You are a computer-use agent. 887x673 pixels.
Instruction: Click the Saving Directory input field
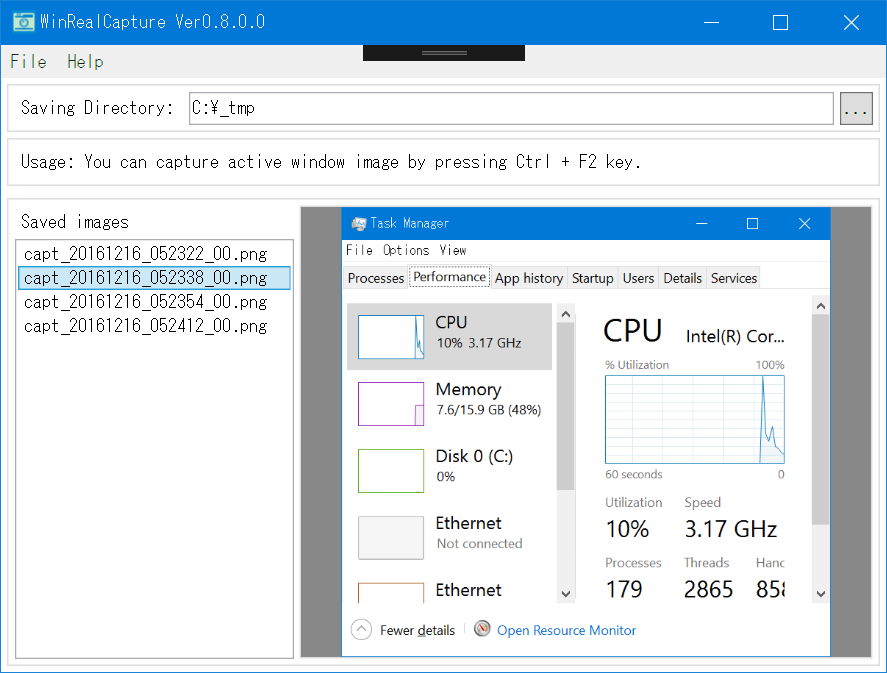click(x=511, y=108)
